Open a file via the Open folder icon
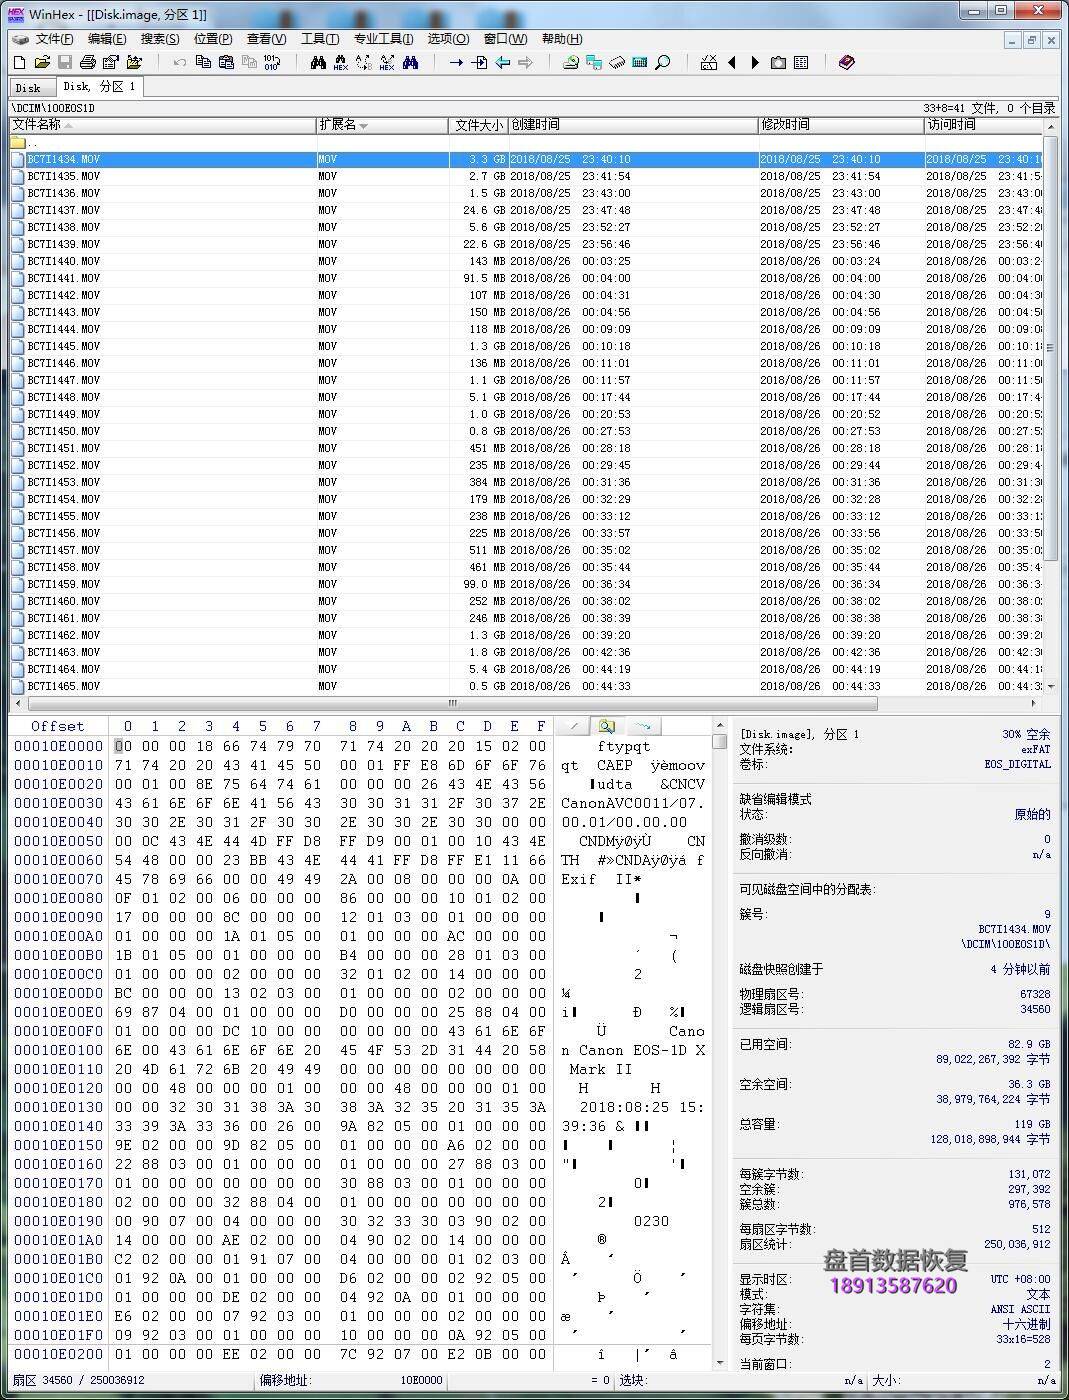Screen dimensions: 1069x1400 pos(43,62)
